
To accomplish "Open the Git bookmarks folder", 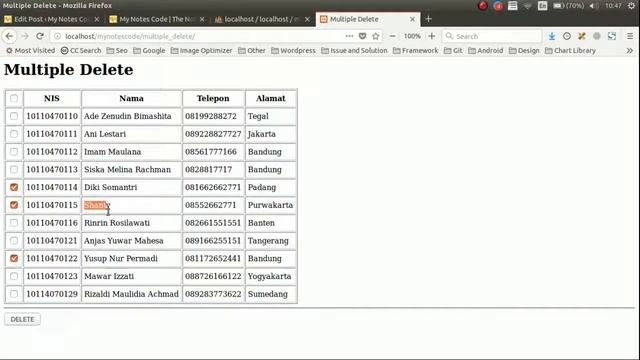I will pyautogui.click(x=453, y=51).
